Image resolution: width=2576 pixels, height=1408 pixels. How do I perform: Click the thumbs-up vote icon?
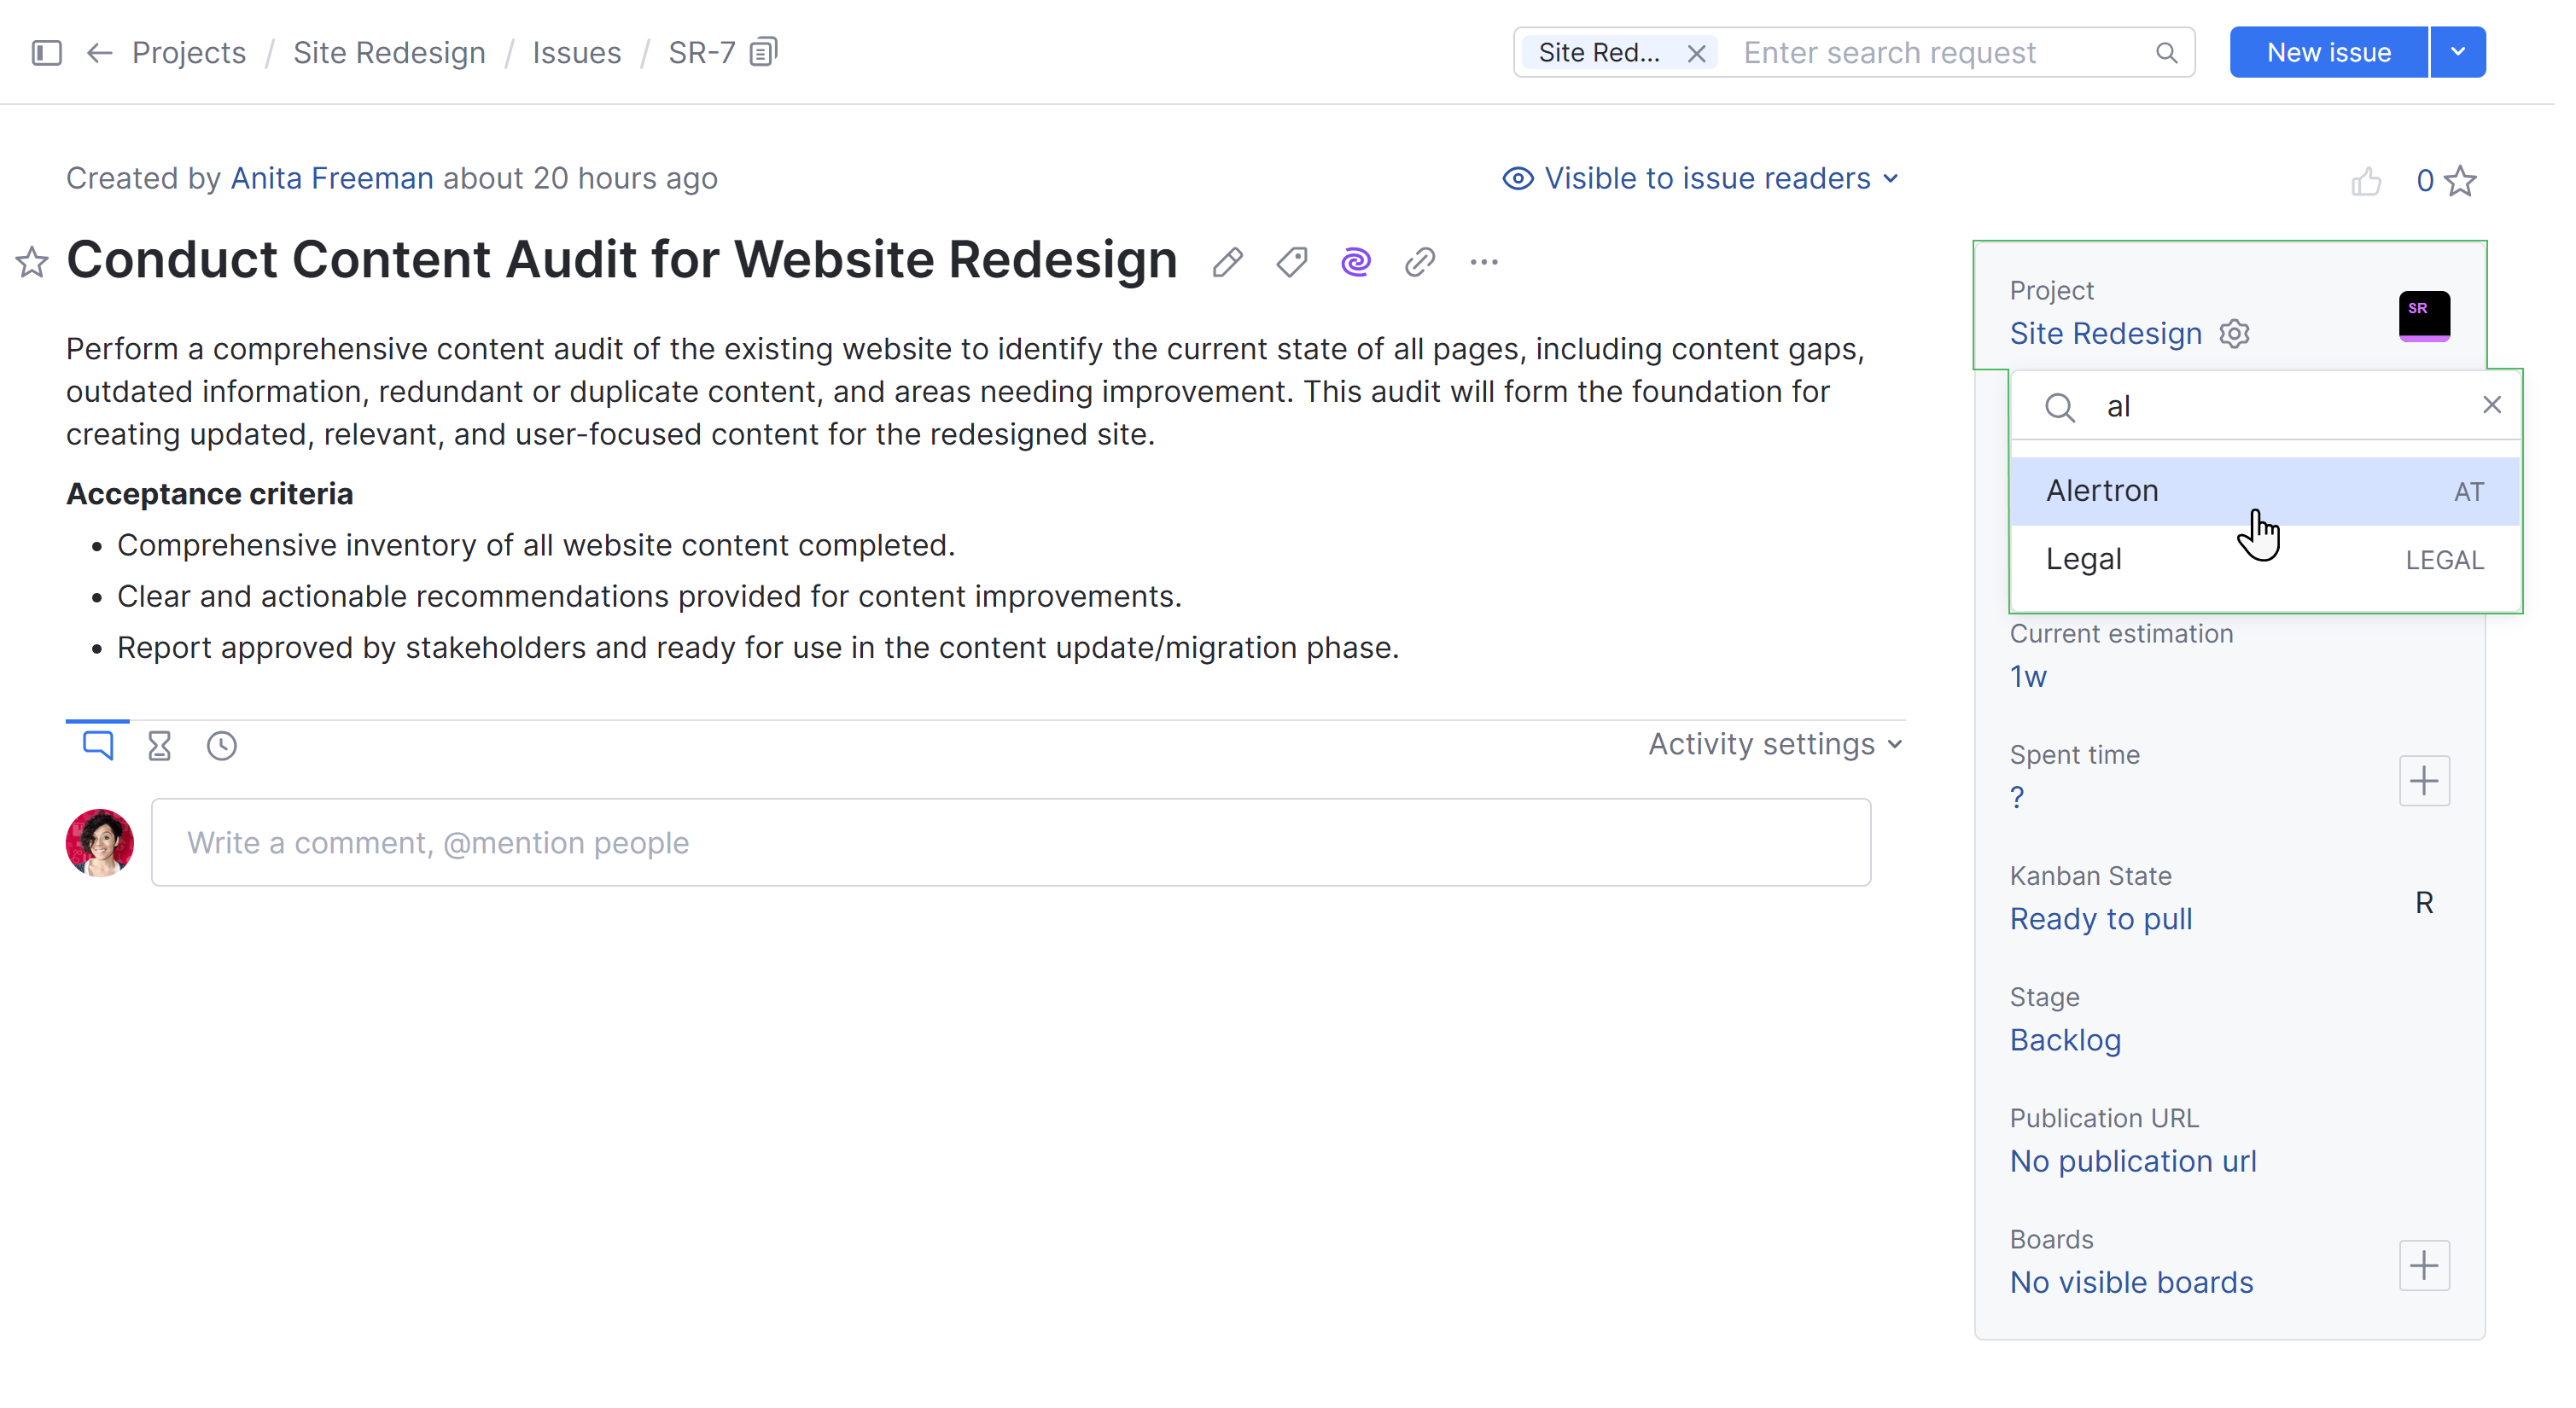point(2365,181)
